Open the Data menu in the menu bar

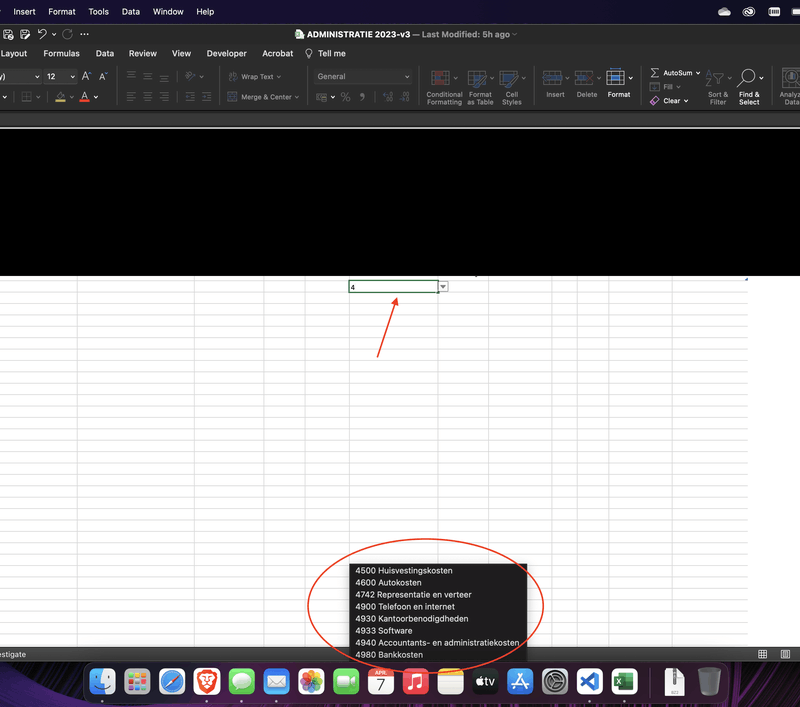131,12
